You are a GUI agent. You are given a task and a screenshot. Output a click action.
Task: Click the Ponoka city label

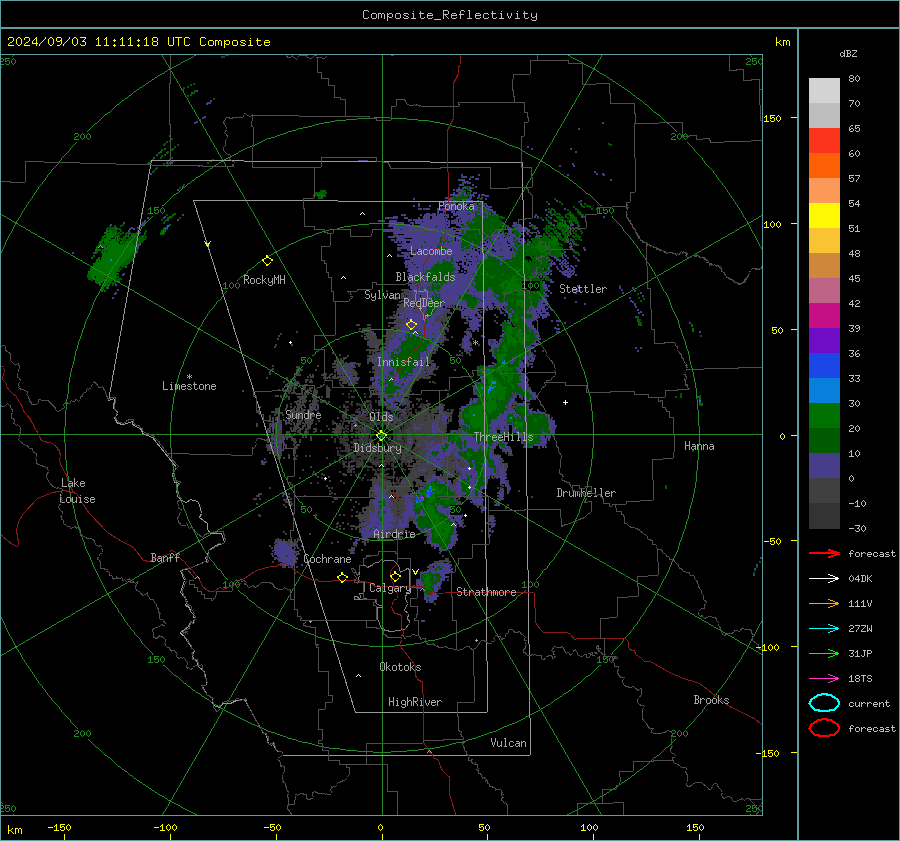tap(456, 206)
